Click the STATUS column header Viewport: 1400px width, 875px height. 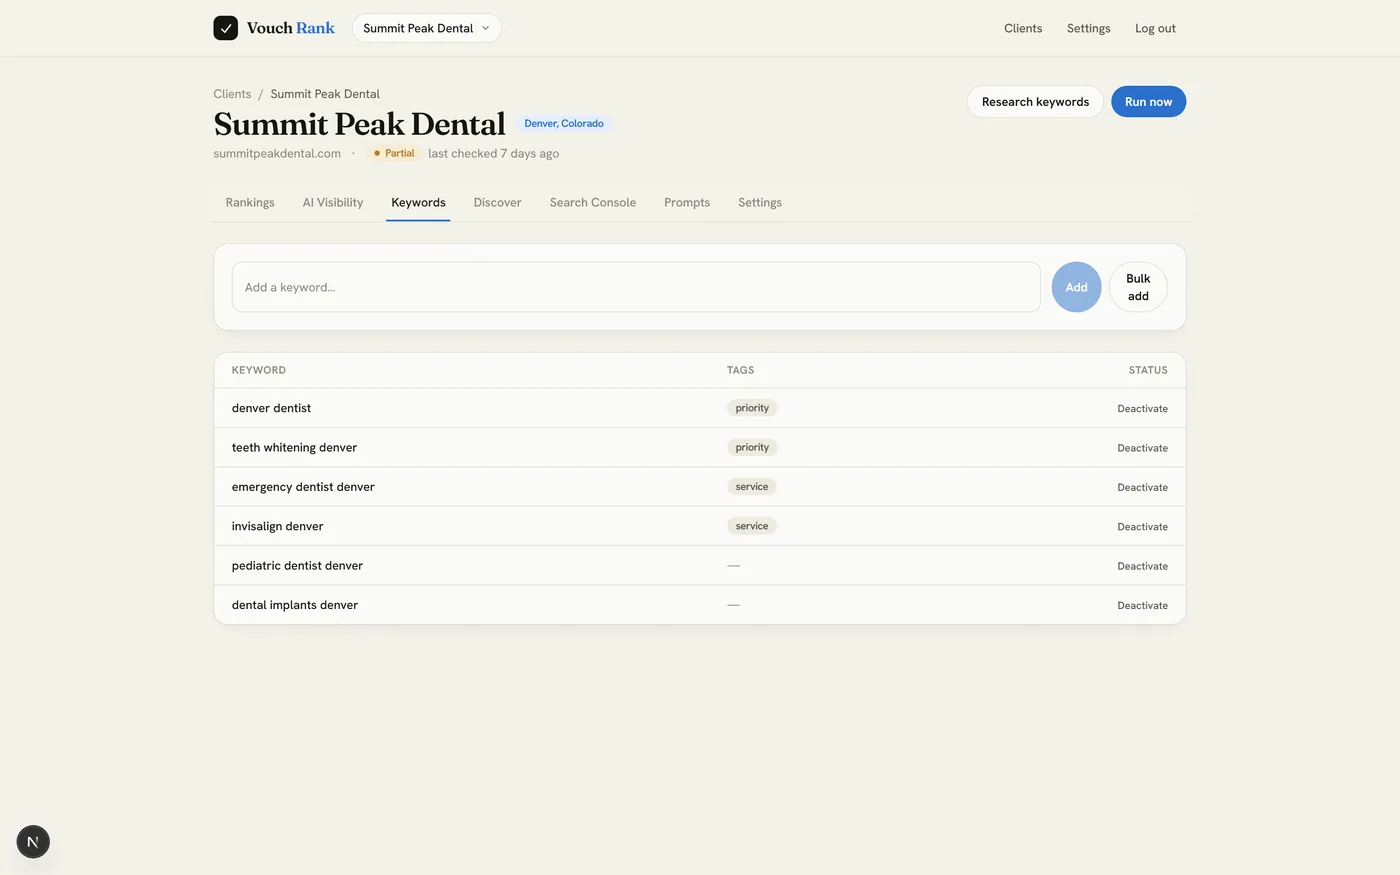(x=1148, y=370)
